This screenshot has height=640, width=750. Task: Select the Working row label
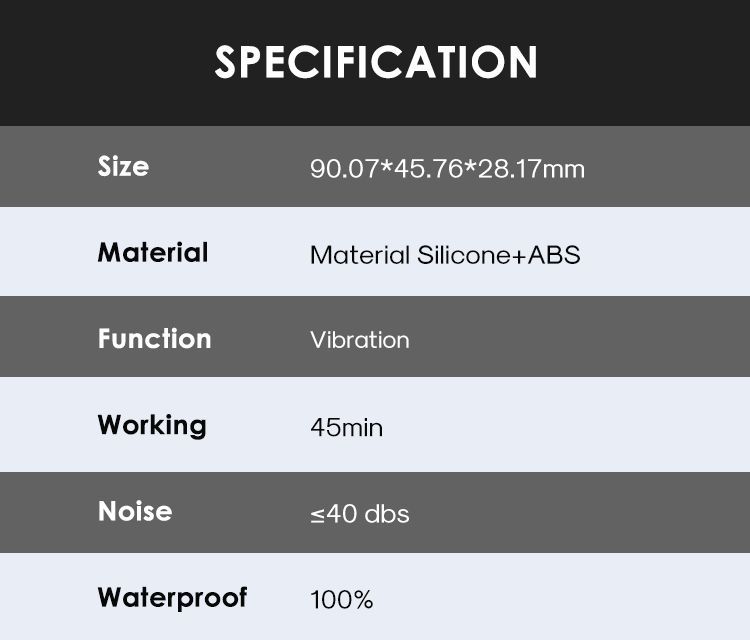(152, 425)
